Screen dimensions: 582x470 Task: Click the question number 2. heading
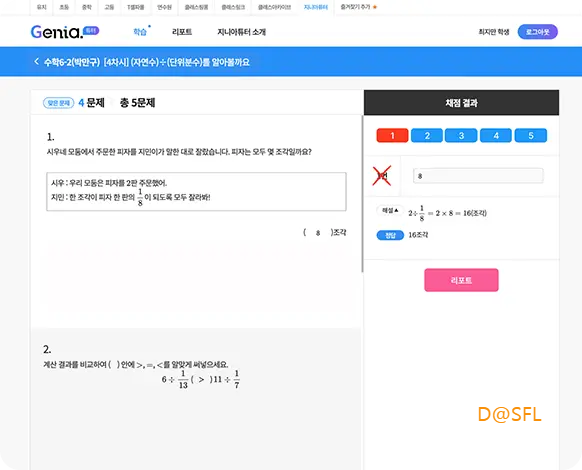47,349
